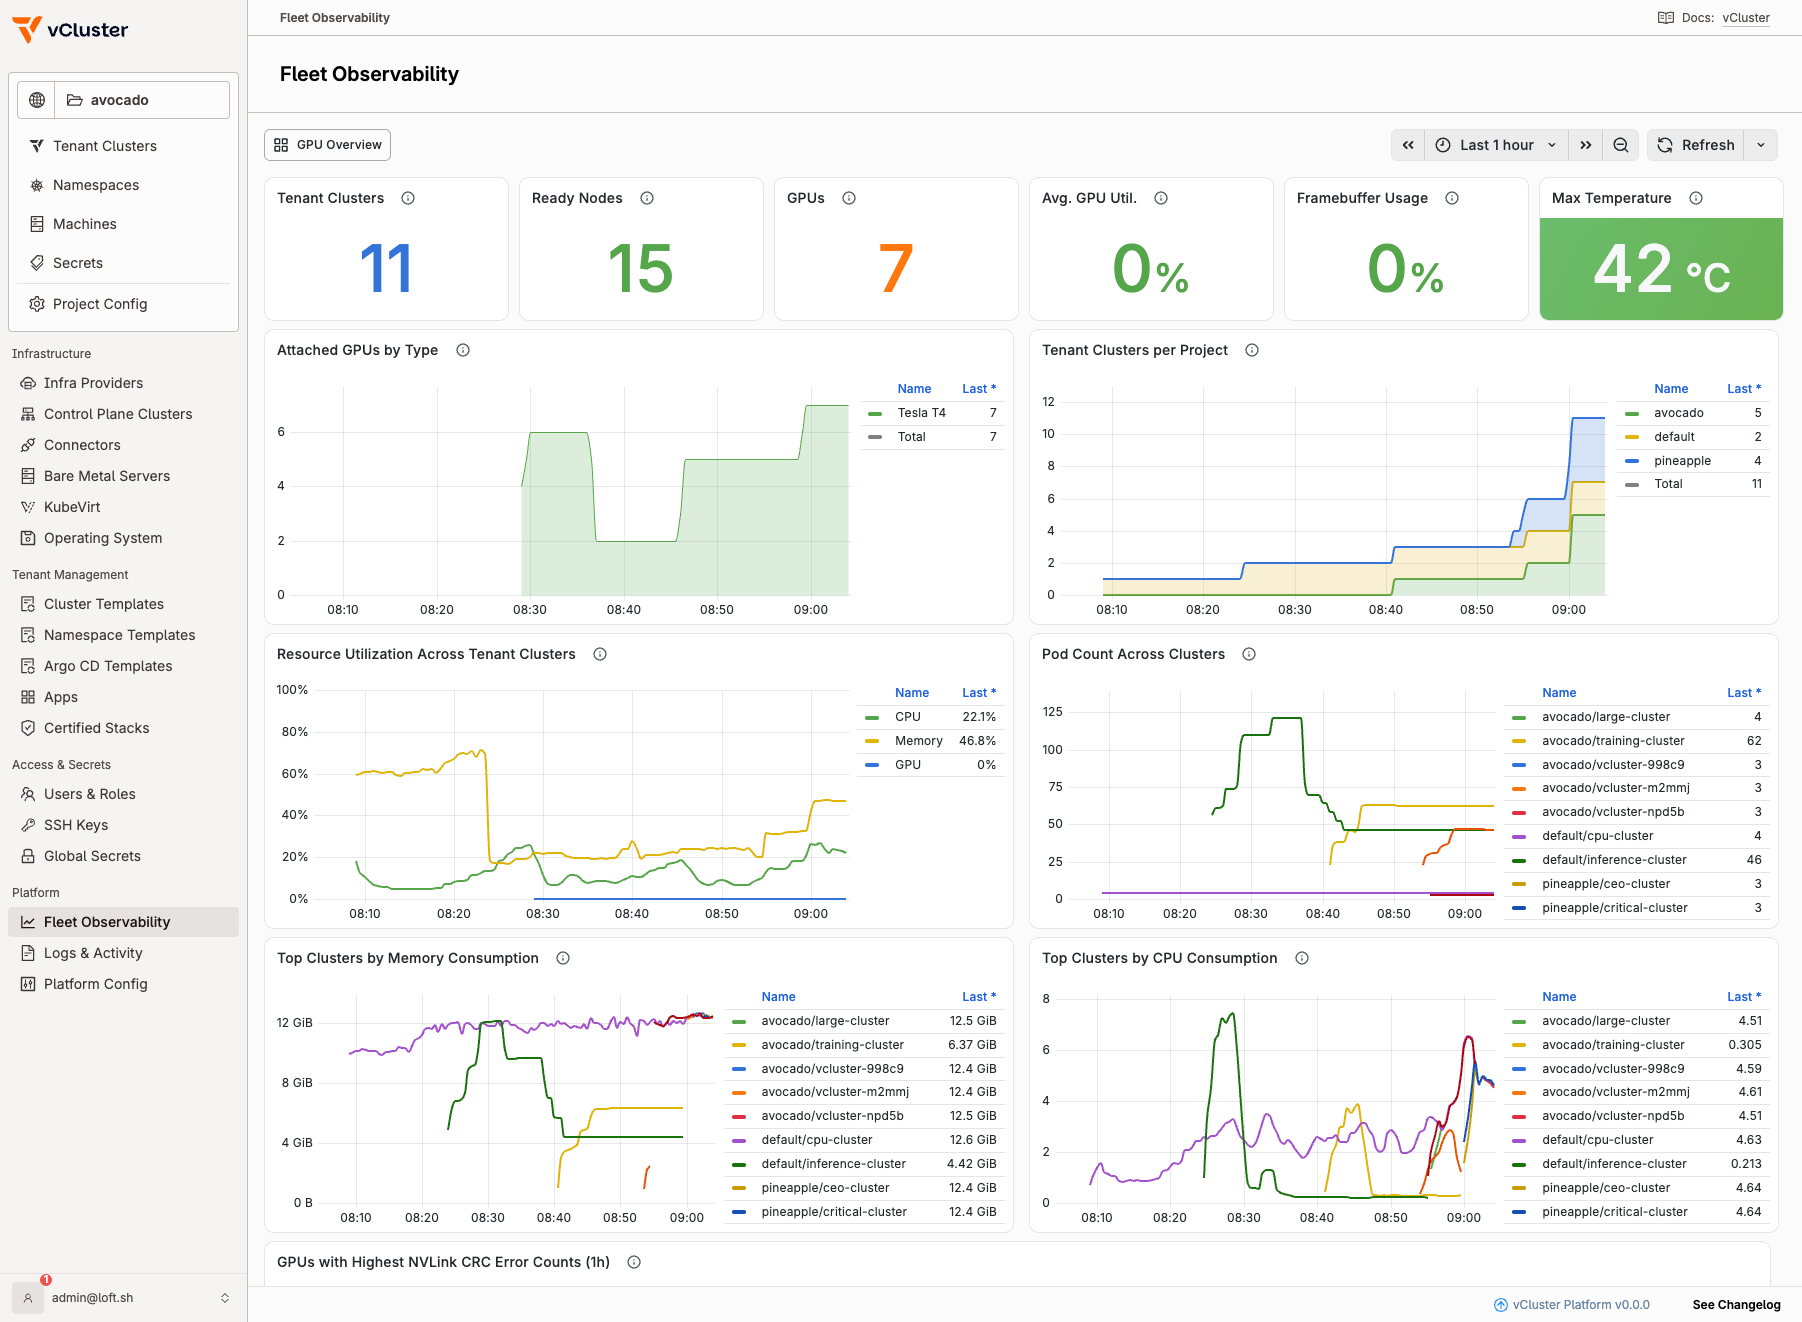This screenshot has width=1802, height=1322.
Task: Click vCluster Platform v0.0.0 link
Action: [x=1572, y=1305]
